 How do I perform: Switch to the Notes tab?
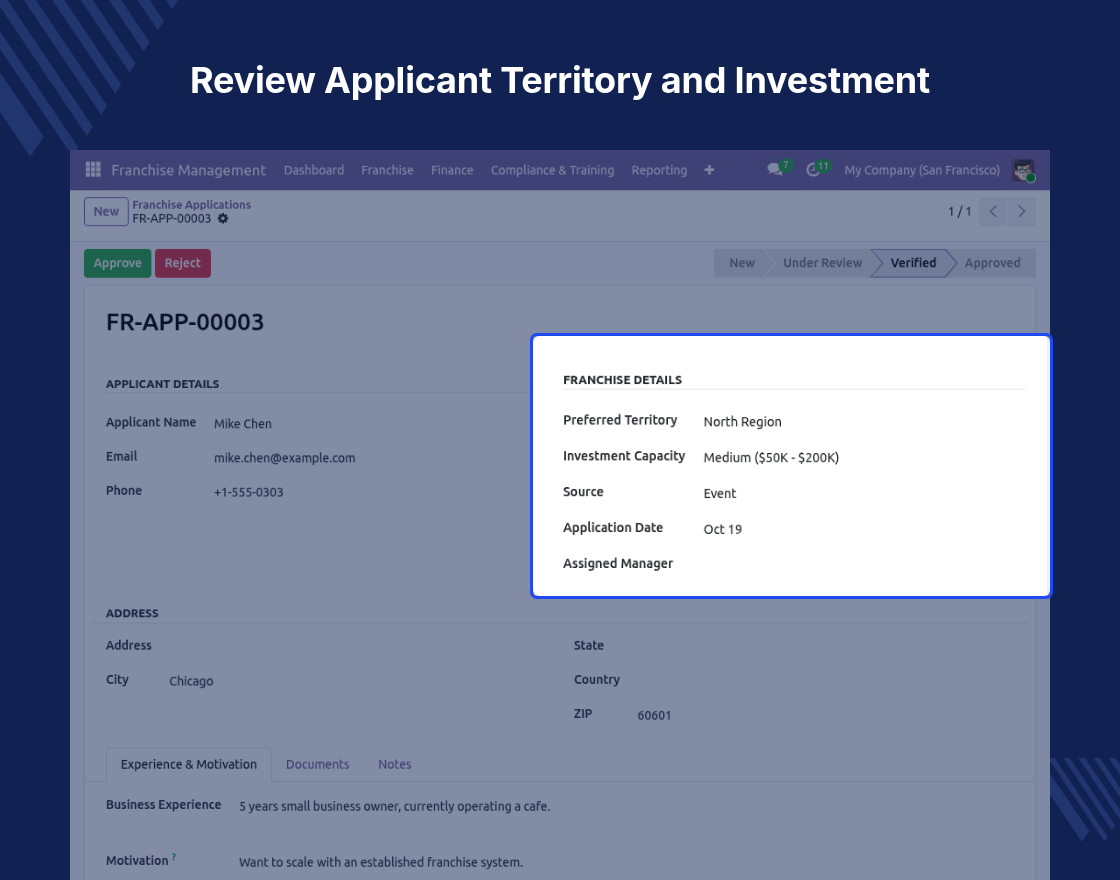[x=394, y=764]
